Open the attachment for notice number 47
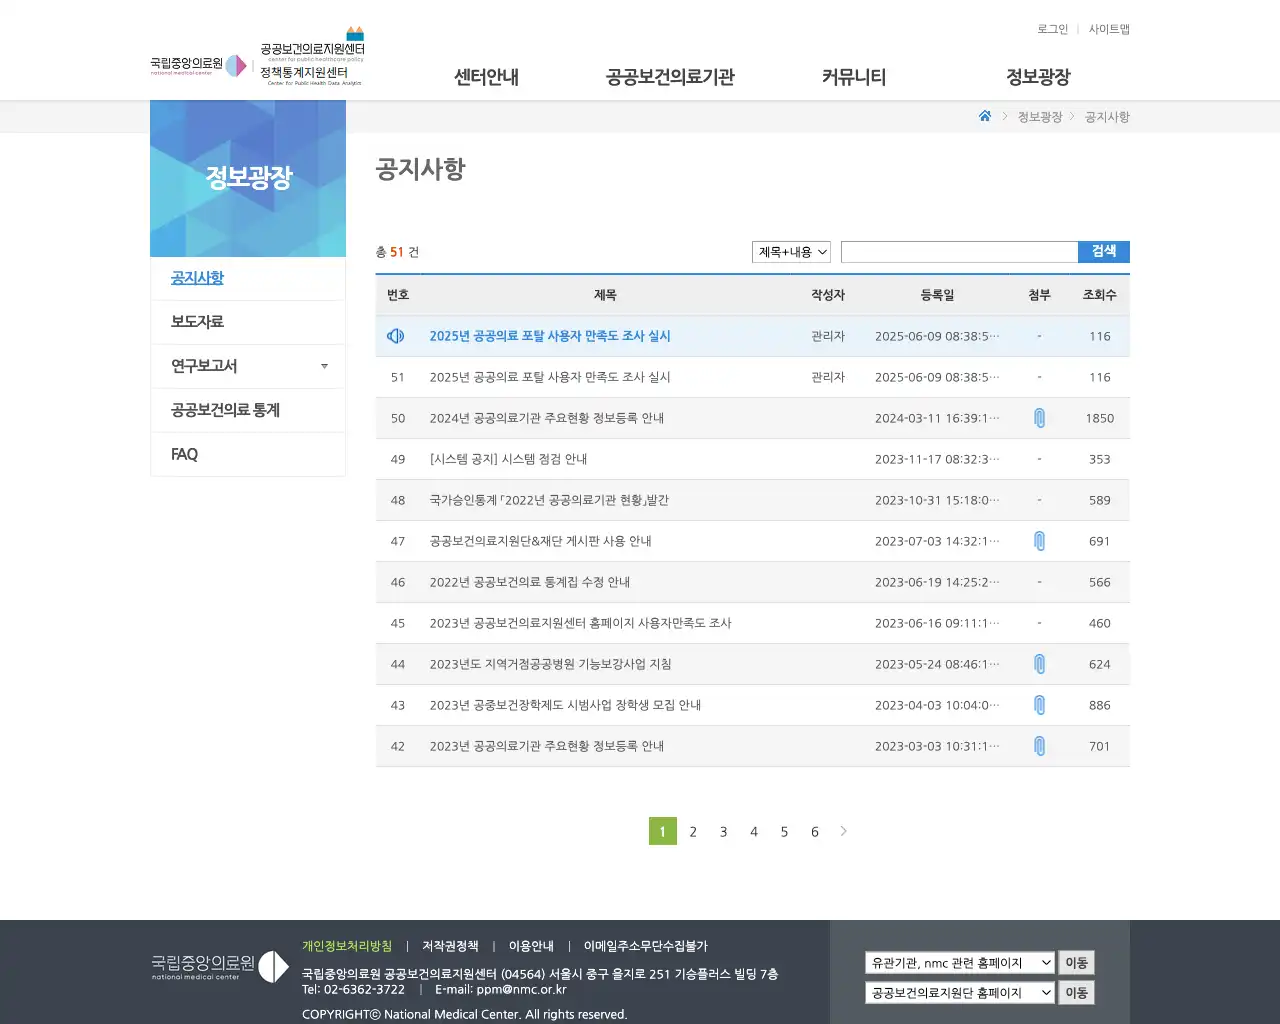The width and height of the screenshot is (1280, 1024). pyautogui.click(x=1039, y=541)
